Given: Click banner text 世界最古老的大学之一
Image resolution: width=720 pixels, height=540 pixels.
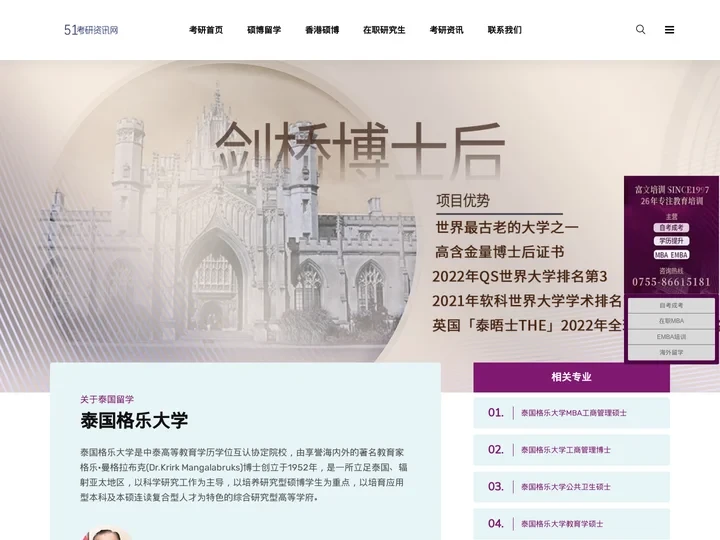Looking at the screenshot, I should (x=507, y=227).
